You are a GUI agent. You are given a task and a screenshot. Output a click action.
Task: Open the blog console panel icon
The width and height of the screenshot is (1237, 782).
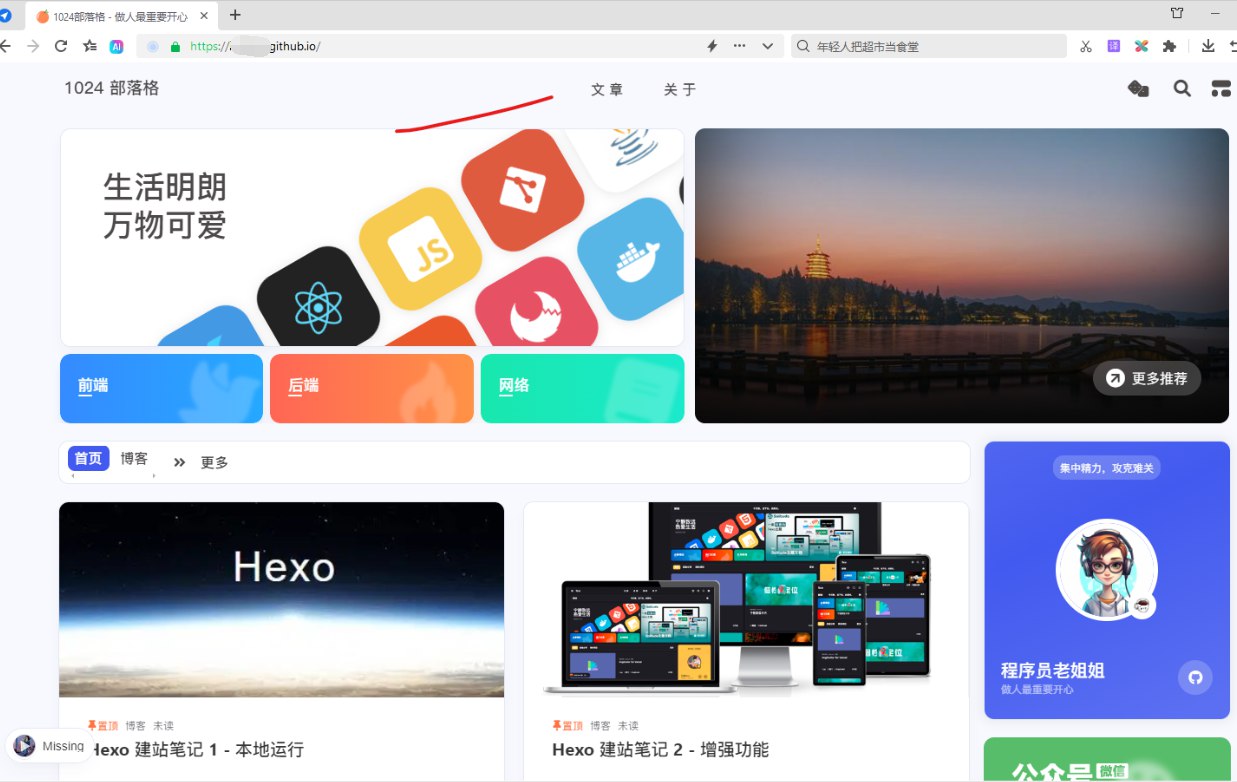(1220, 89)
